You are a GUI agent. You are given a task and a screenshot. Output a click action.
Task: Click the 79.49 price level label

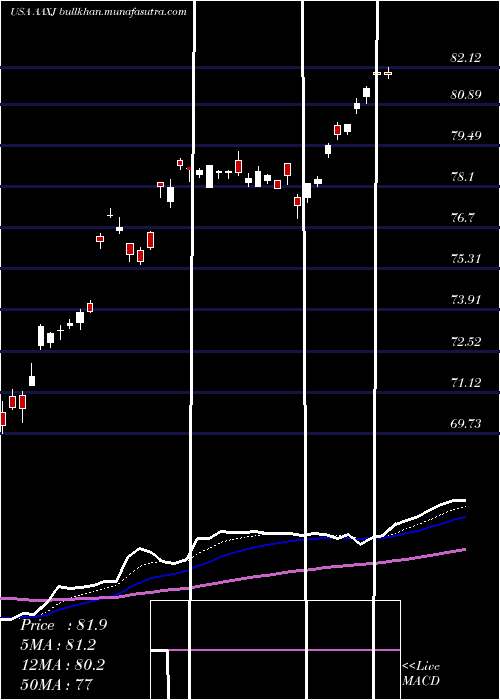tap(466, 136)
